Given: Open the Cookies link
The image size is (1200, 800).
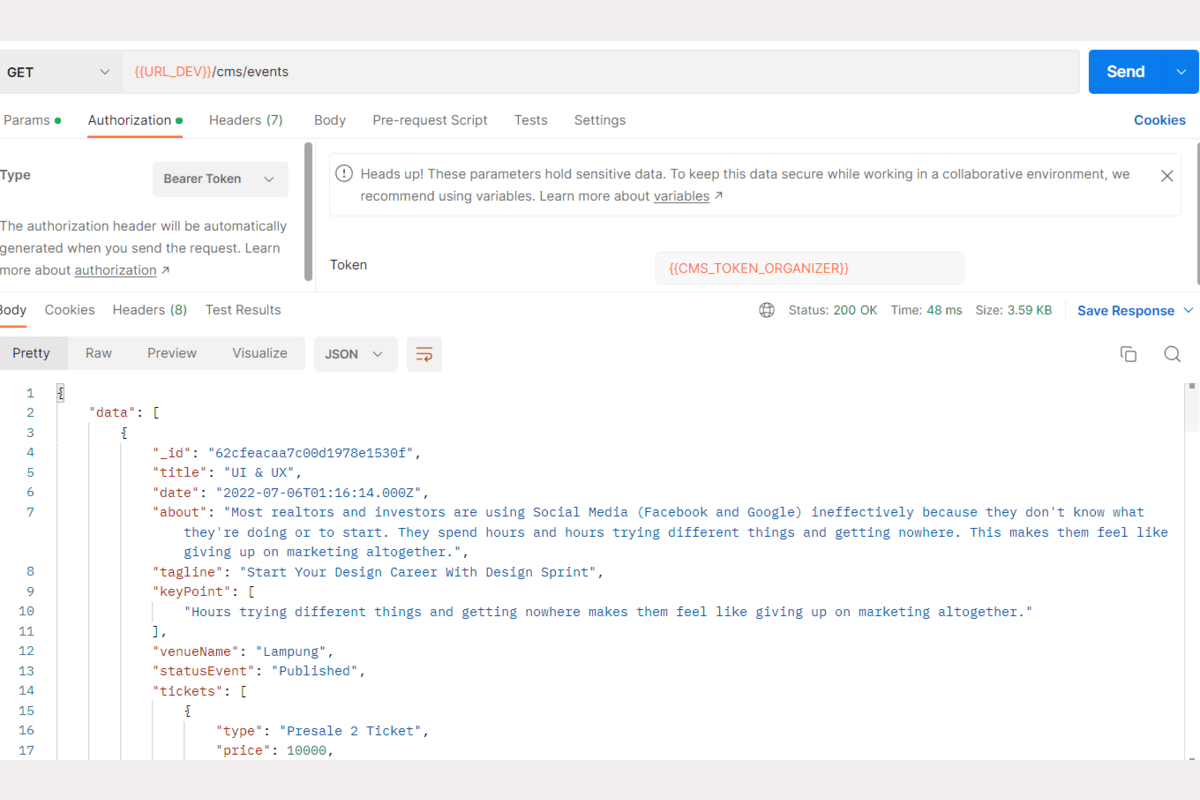Looking at the screenshot, I should pyautogui.click(x=1159, y=120).
